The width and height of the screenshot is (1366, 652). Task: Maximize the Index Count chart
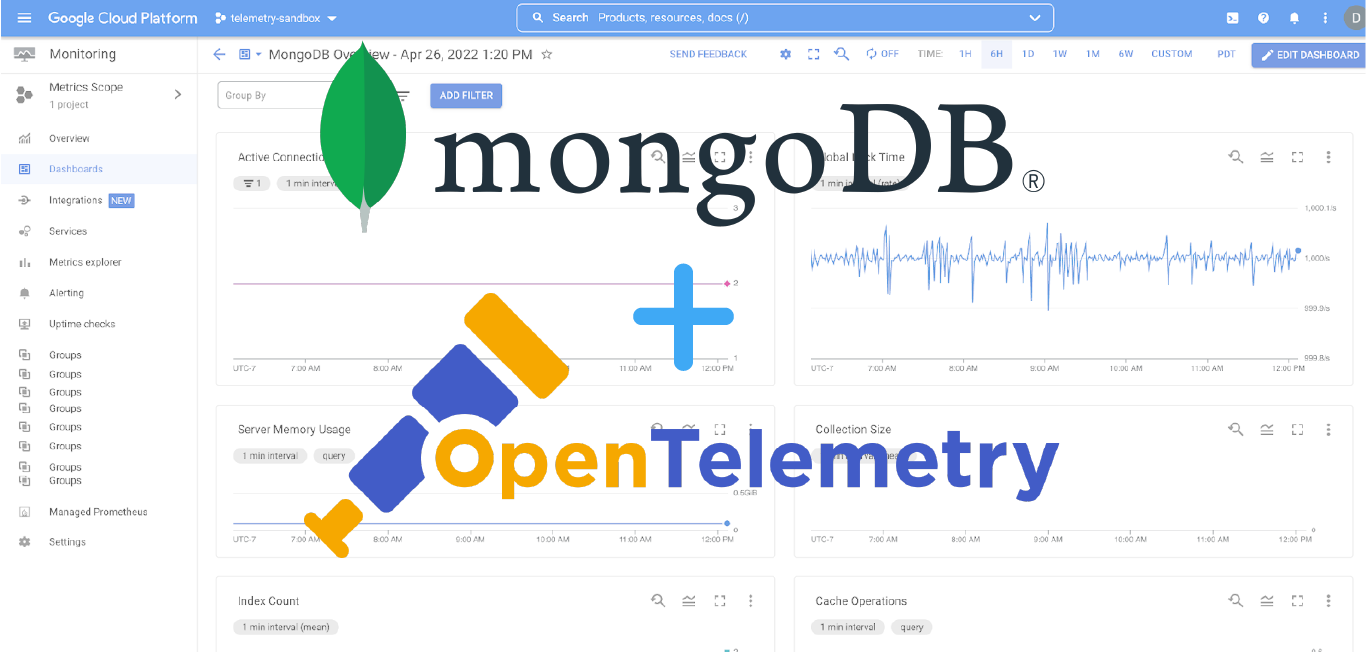(719, 601)
